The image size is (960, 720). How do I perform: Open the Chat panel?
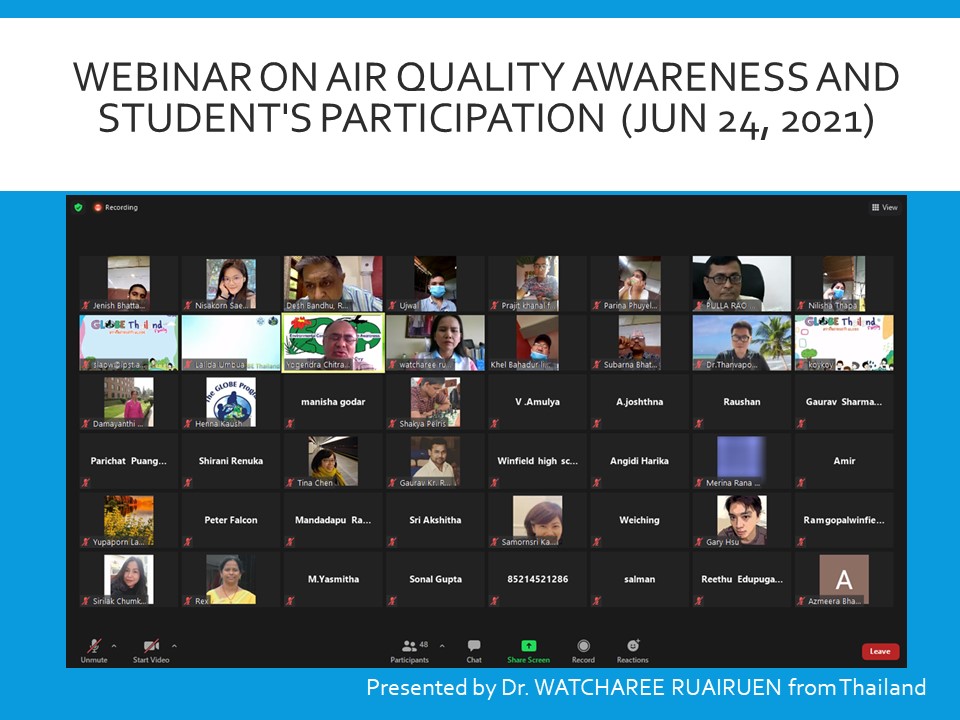(x=474, y=646)
